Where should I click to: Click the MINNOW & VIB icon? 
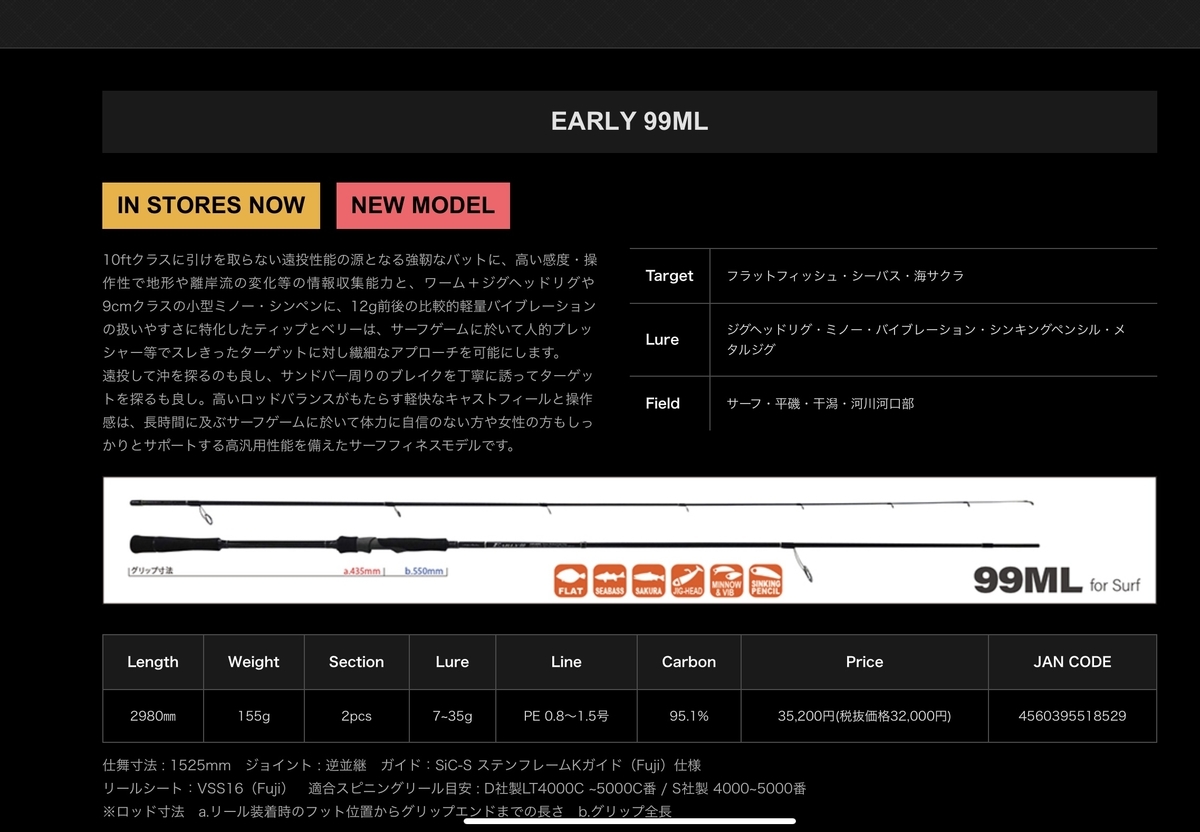[727, 581]
